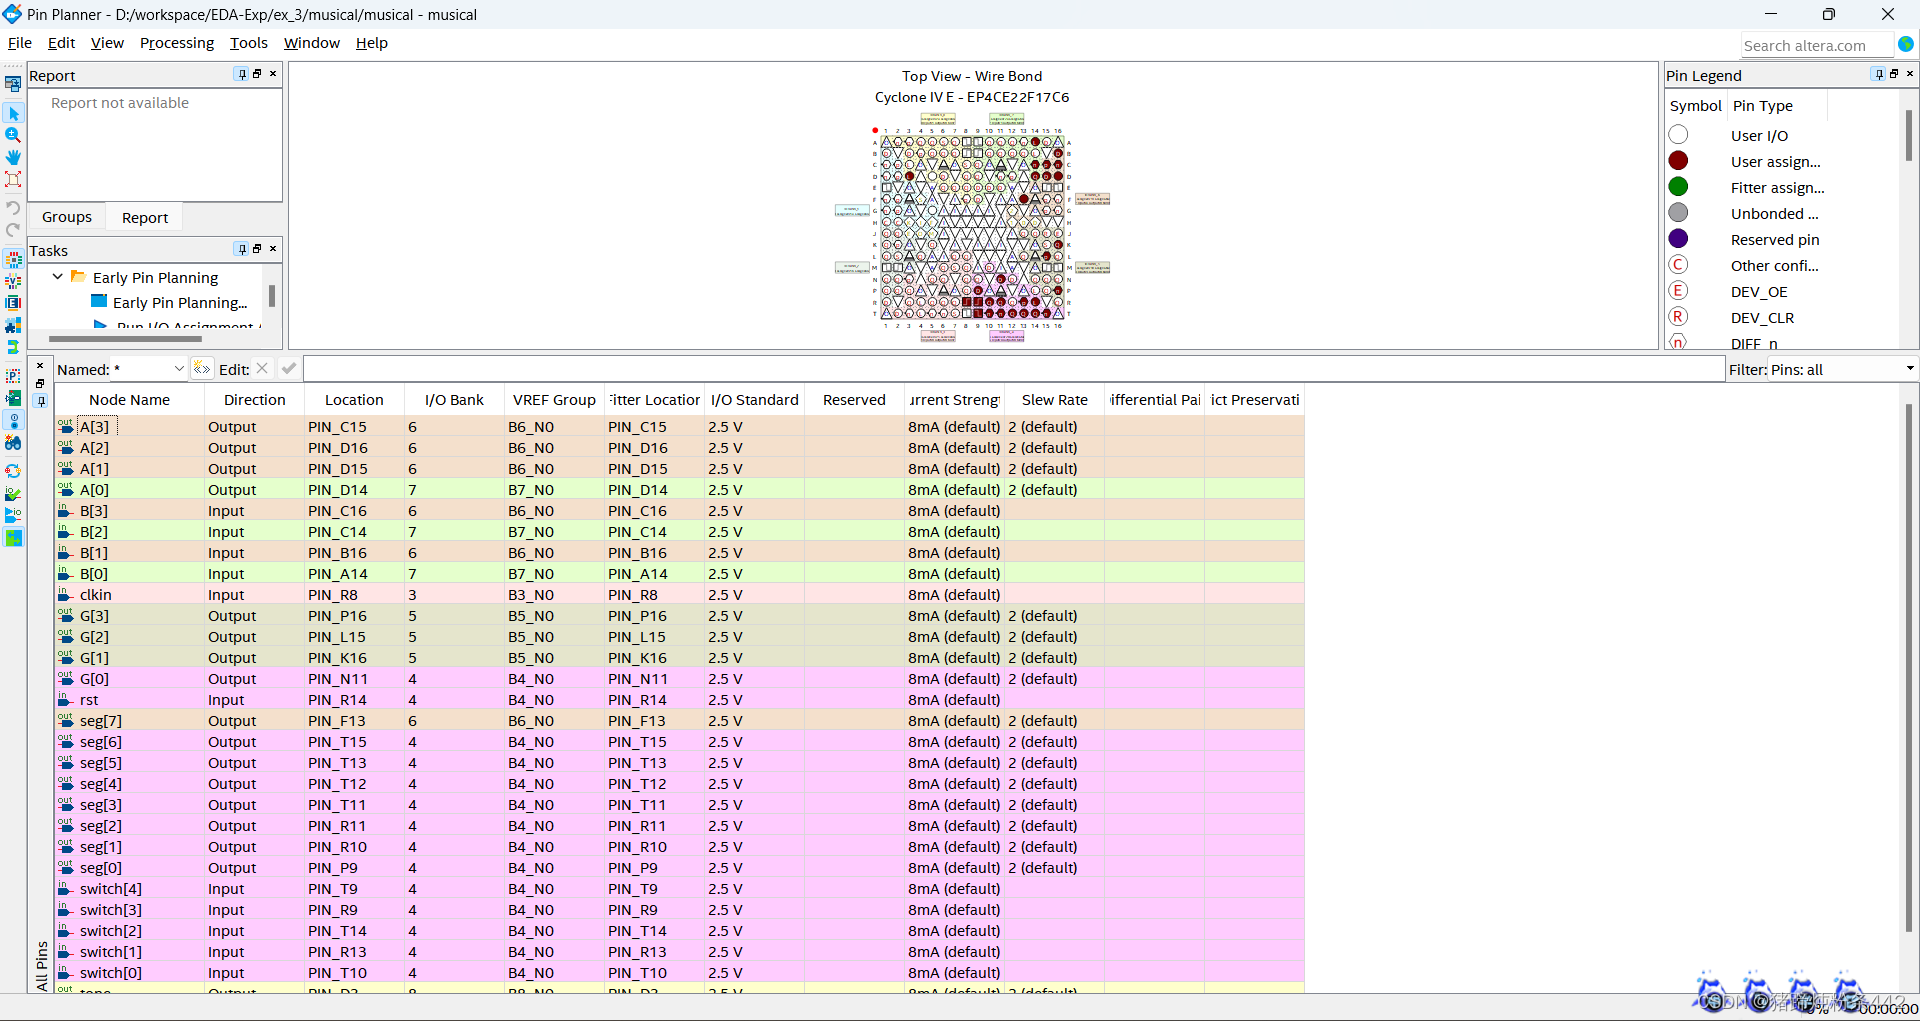The image size is (1920, 1021).
Task: Float the Tasks panel
Action: 257,249
